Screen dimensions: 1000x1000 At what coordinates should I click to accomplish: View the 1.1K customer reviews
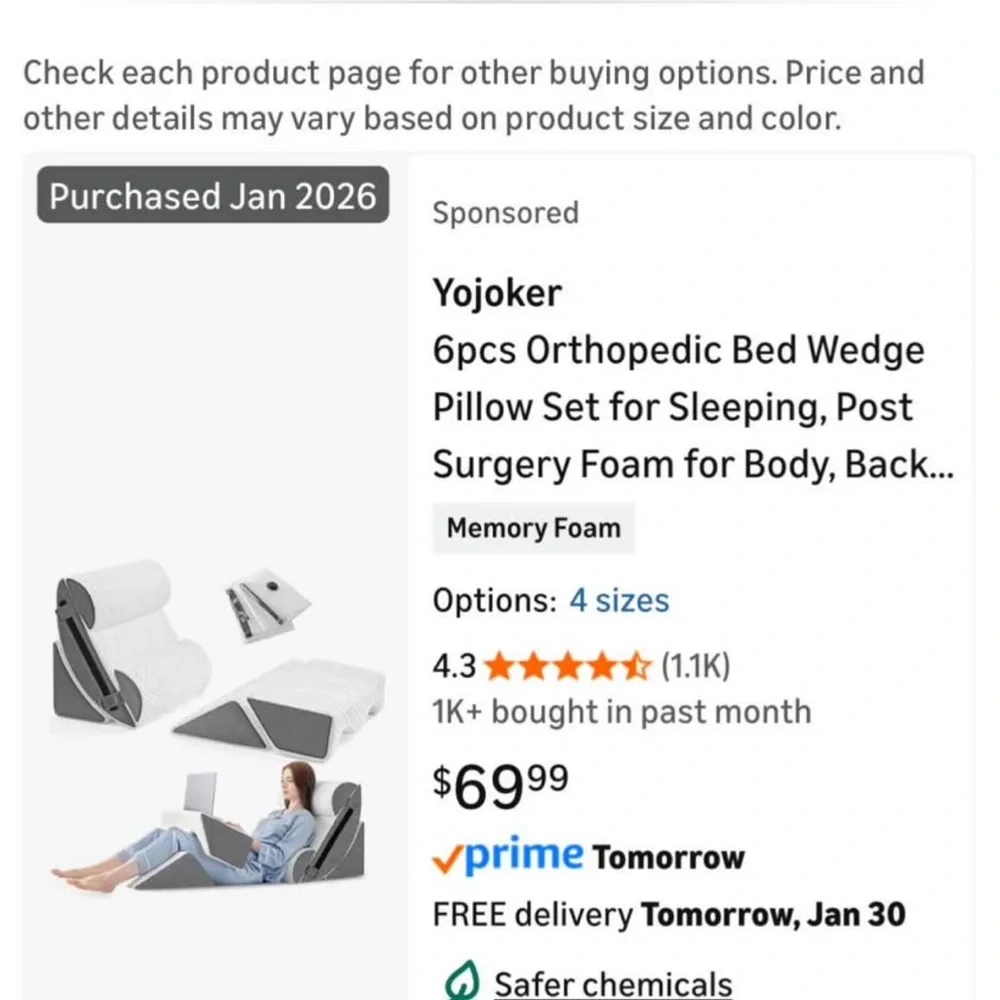coord(695,665)
